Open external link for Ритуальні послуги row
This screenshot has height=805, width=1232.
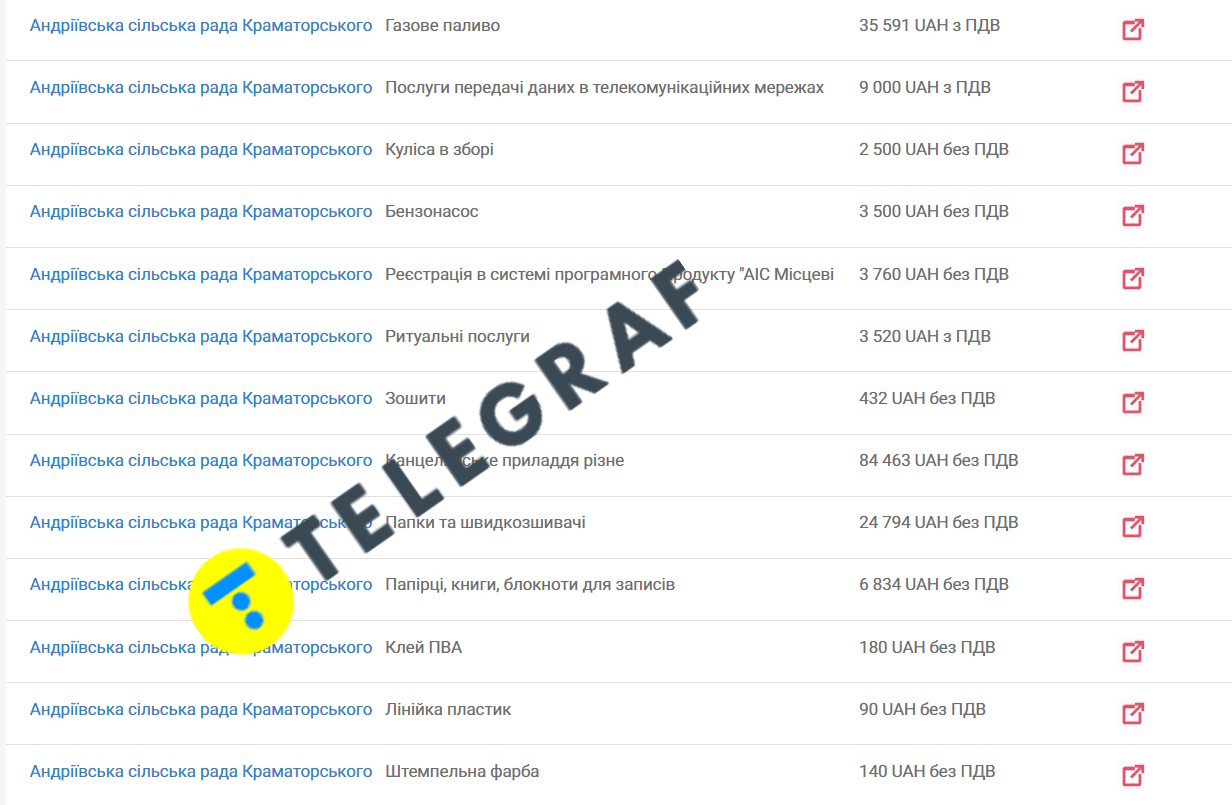(1132, 340)
